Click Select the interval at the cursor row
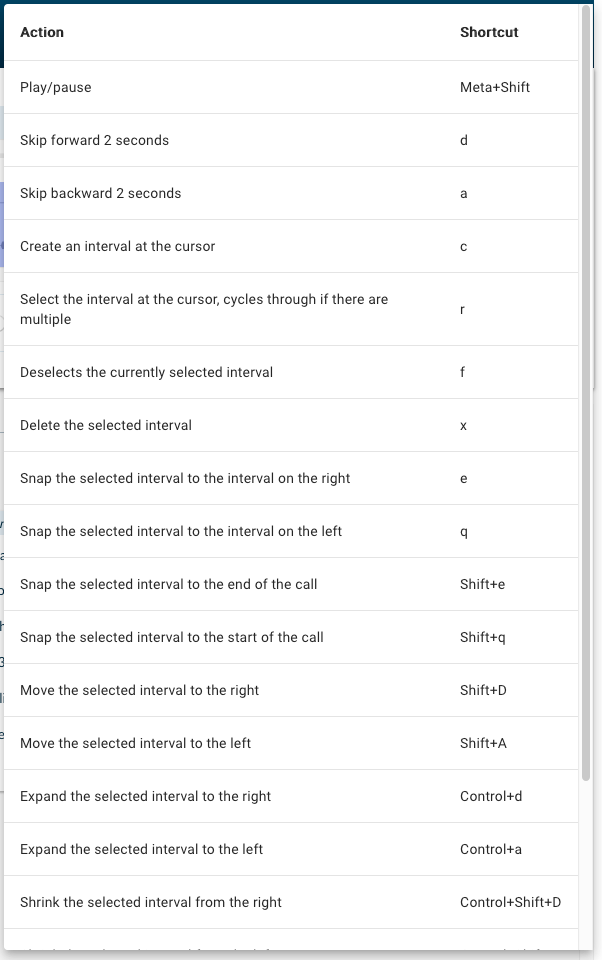The image size is (602, 960). (x=291, y=309)
